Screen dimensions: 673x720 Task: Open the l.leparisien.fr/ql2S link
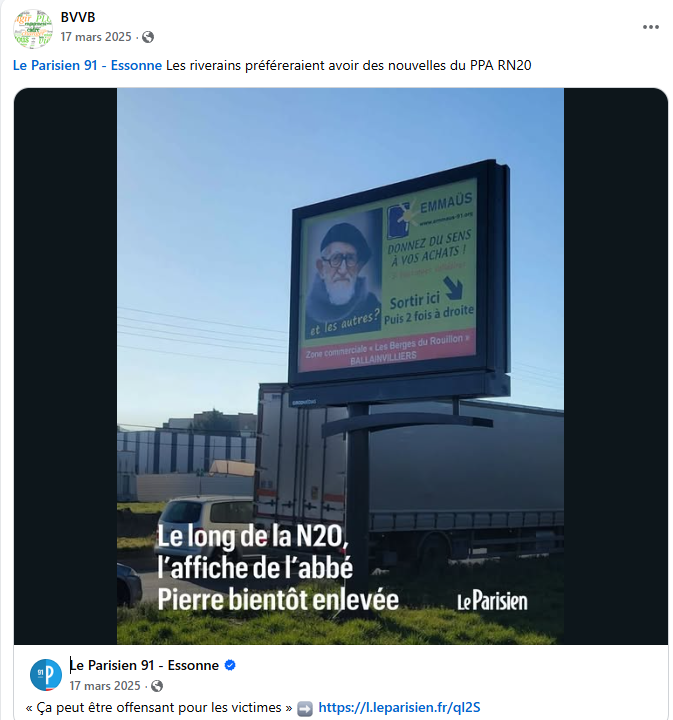(399, 707)
